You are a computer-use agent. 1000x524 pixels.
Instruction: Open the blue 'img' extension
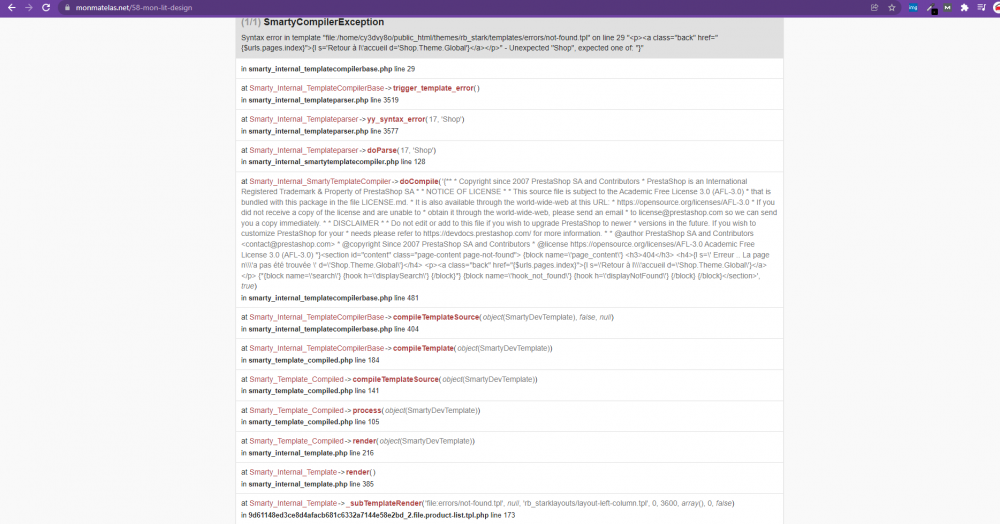pos(913,8)
